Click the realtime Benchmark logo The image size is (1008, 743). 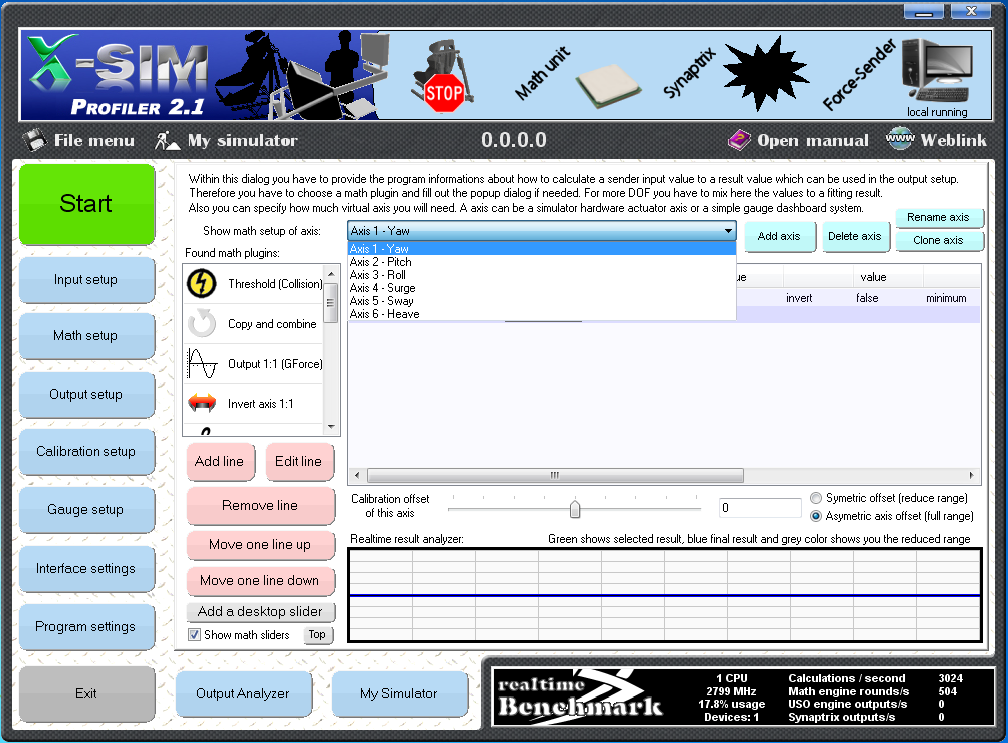(580, 697)
